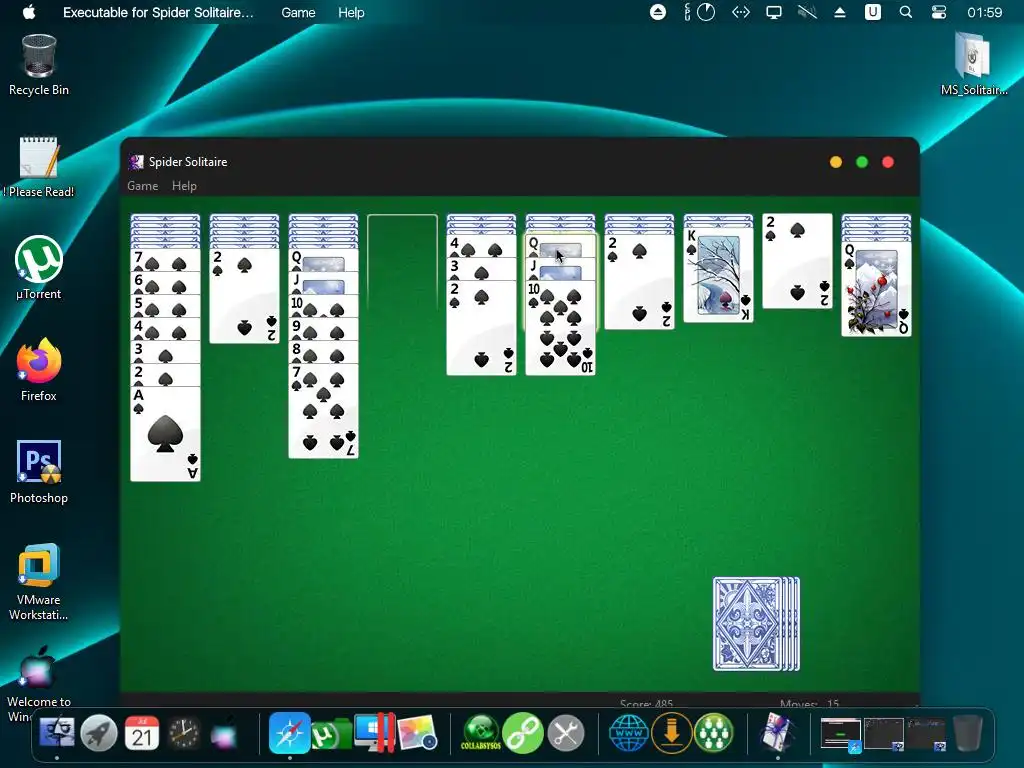
Task: Open the leftmost window thumbnail in dock
Action: tap(841, 734)
